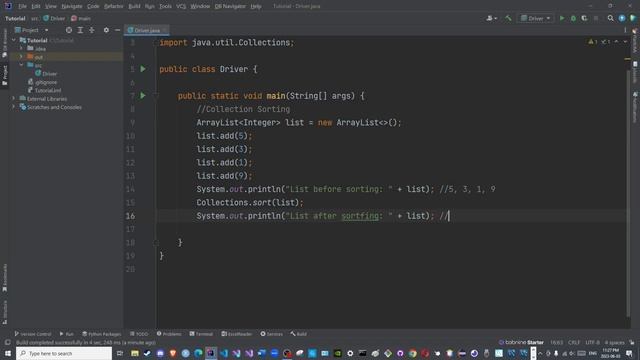The width and height of the screenshot is (640, 360).
Task: Start debugging with the bug icon
Action: pyautogui.click(x=573, y=18)
